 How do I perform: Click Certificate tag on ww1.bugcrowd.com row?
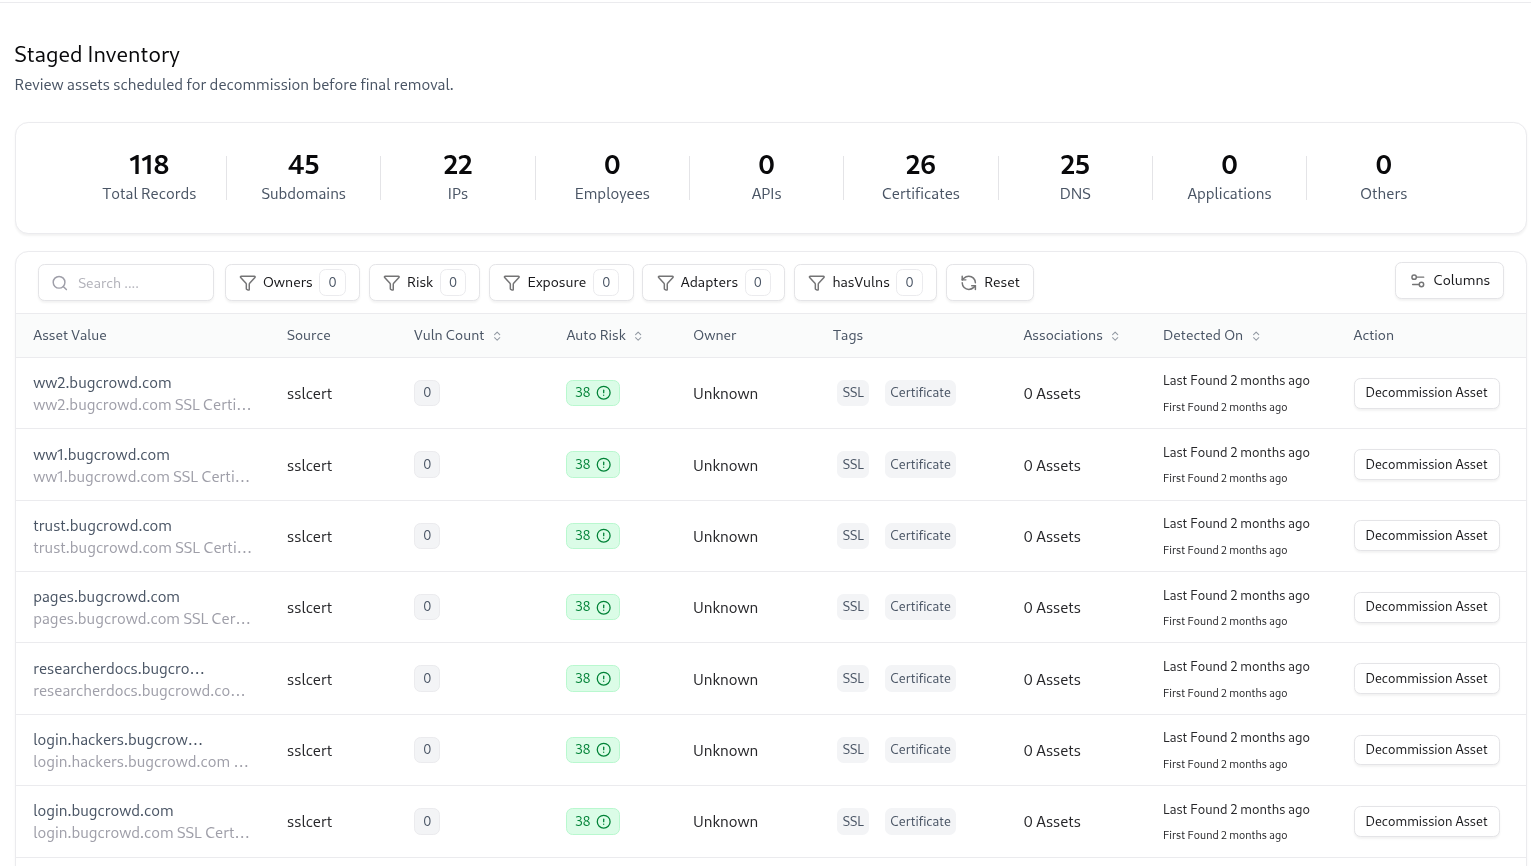click(920, 465)
